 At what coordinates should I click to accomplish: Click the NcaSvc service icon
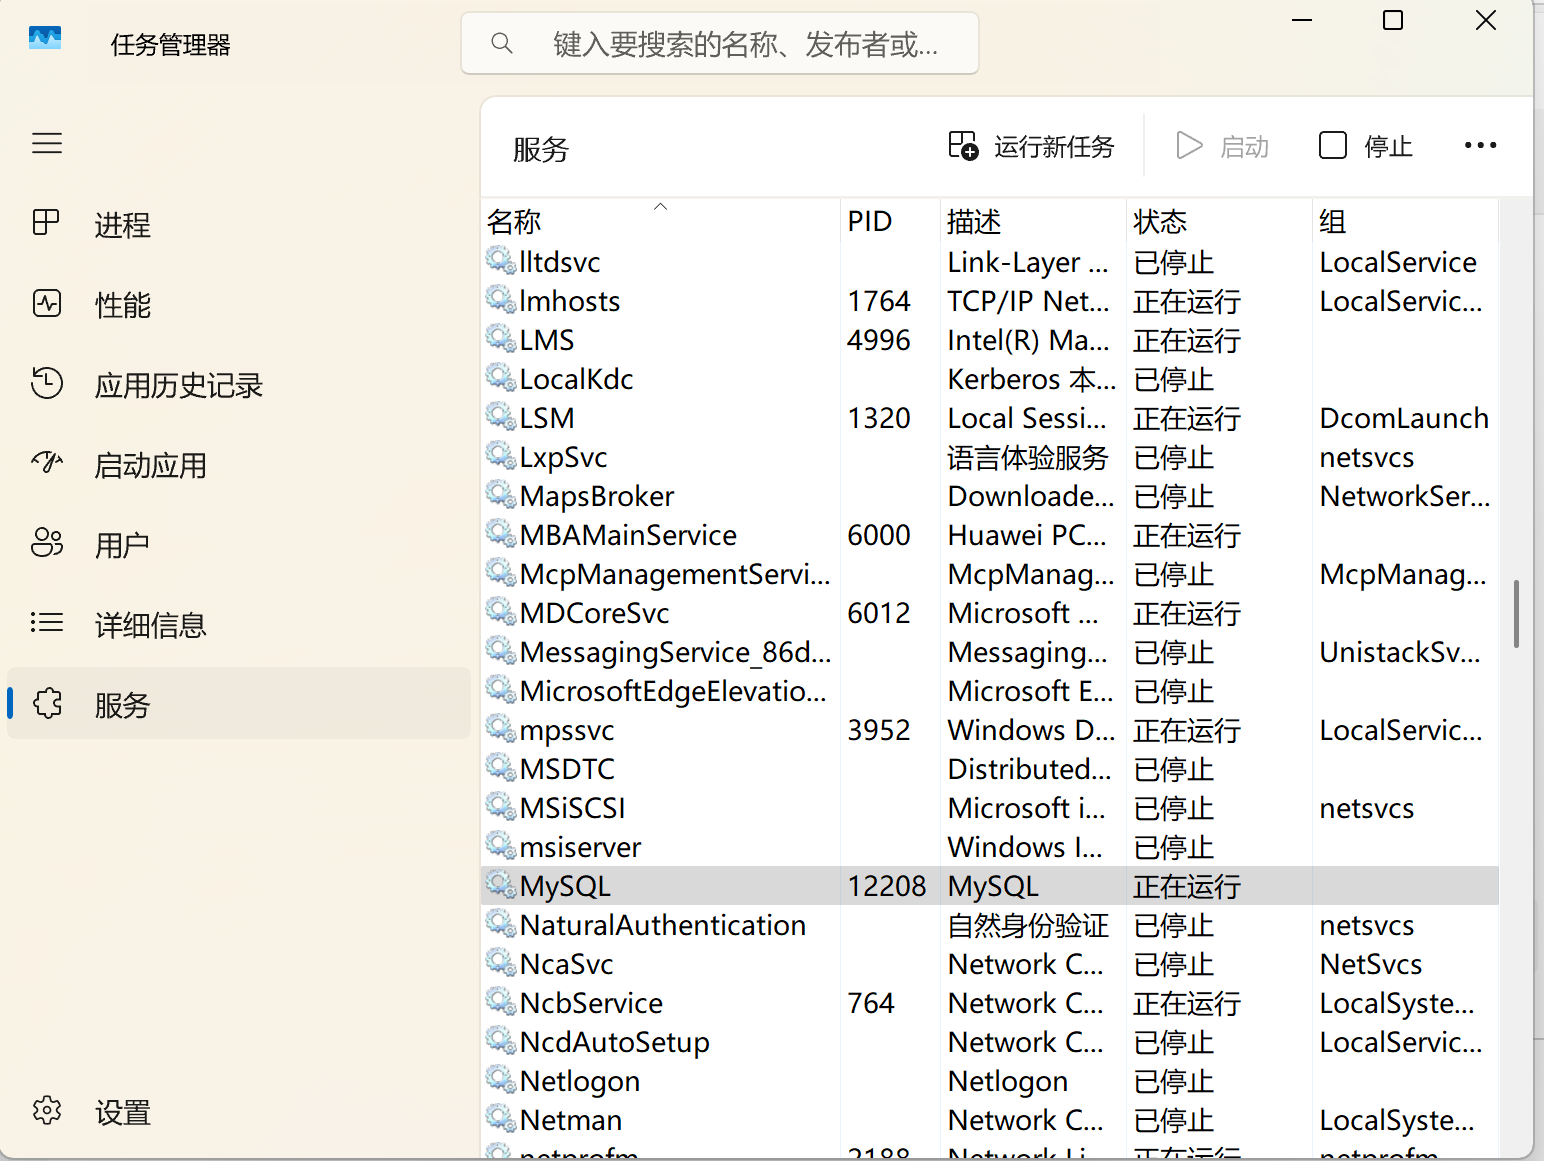[501, 962]
